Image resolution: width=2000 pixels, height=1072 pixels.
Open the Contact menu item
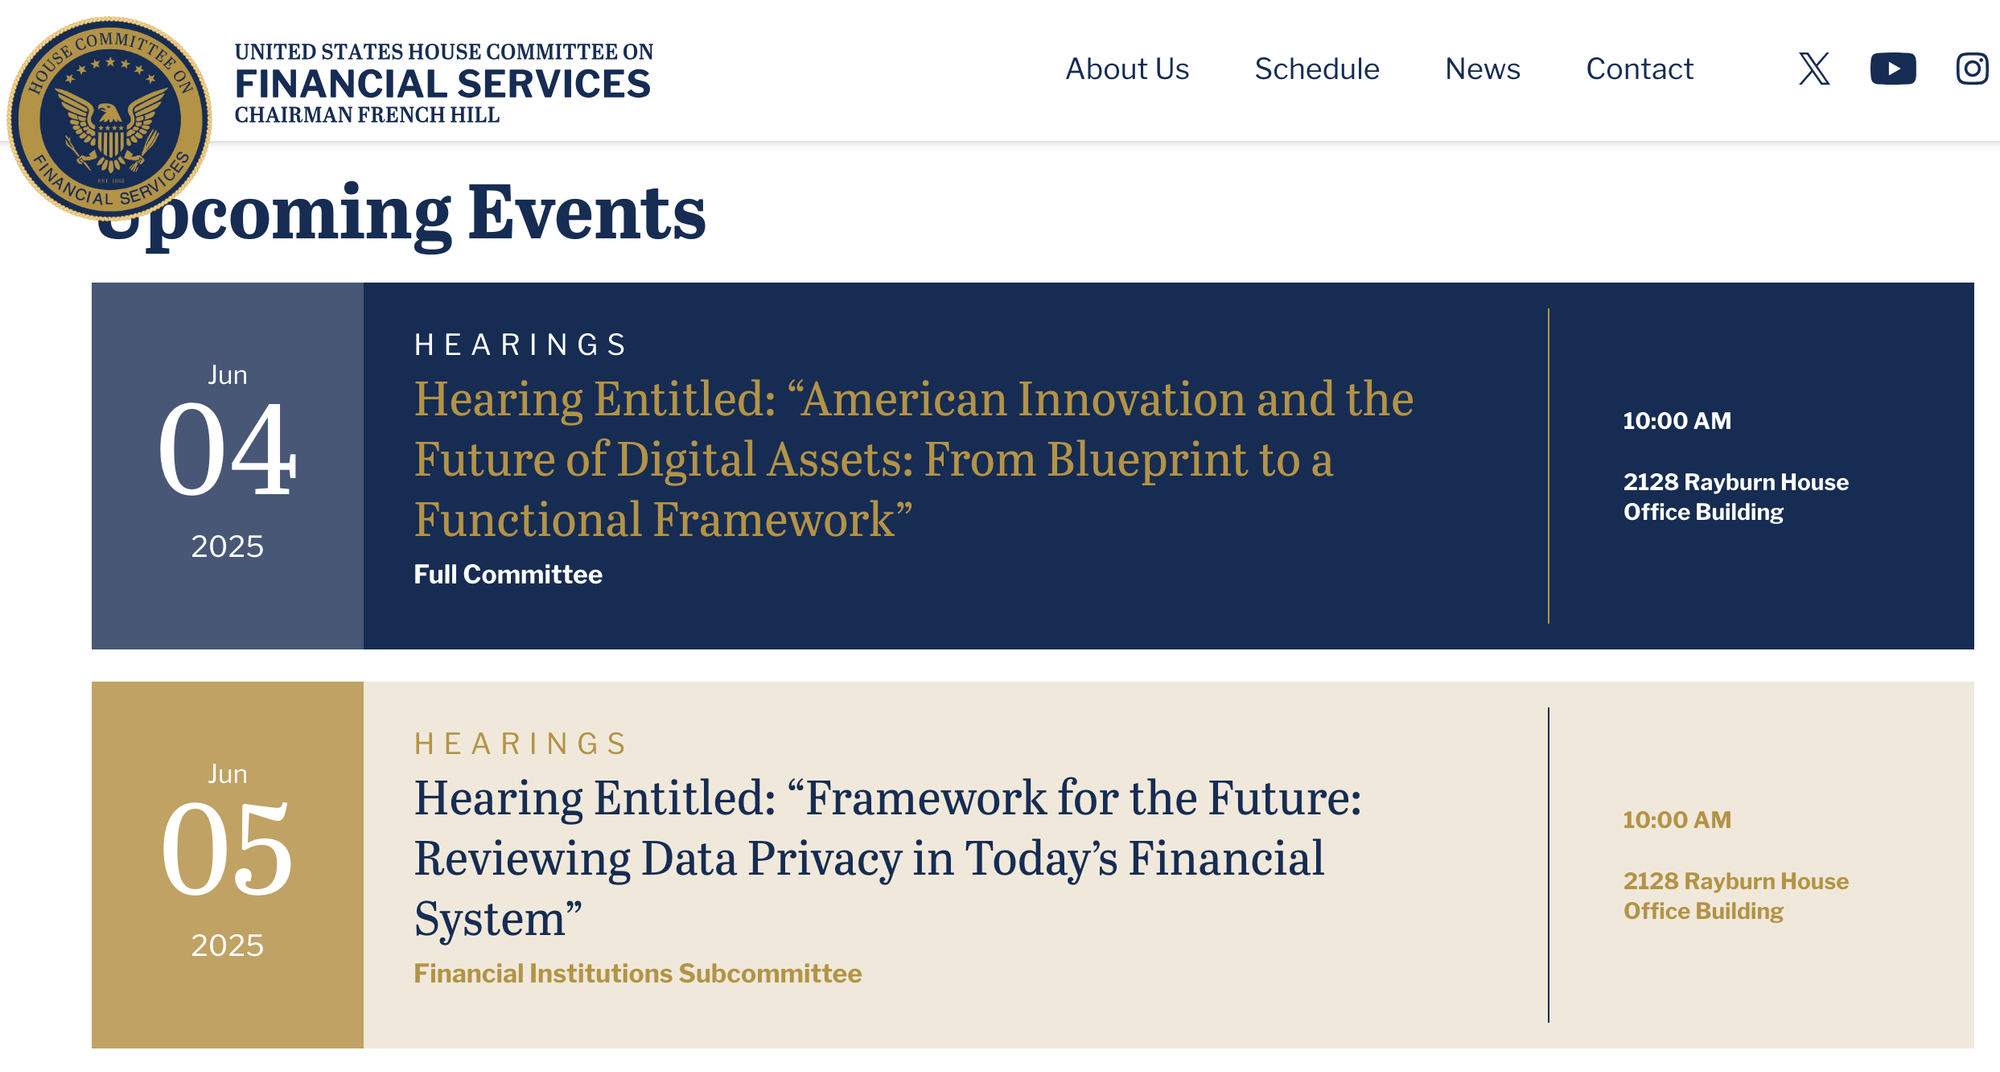[x=1639, y=69]
